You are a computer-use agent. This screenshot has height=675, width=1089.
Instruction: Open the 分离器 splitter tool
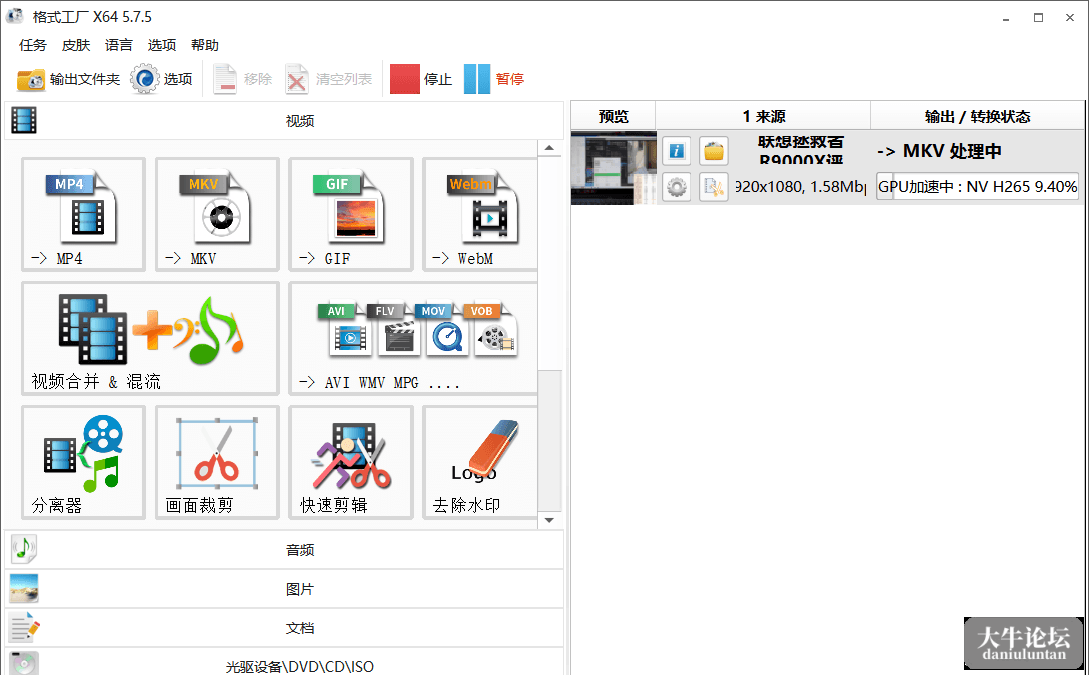pyautogui.click(x=83, y=462)
